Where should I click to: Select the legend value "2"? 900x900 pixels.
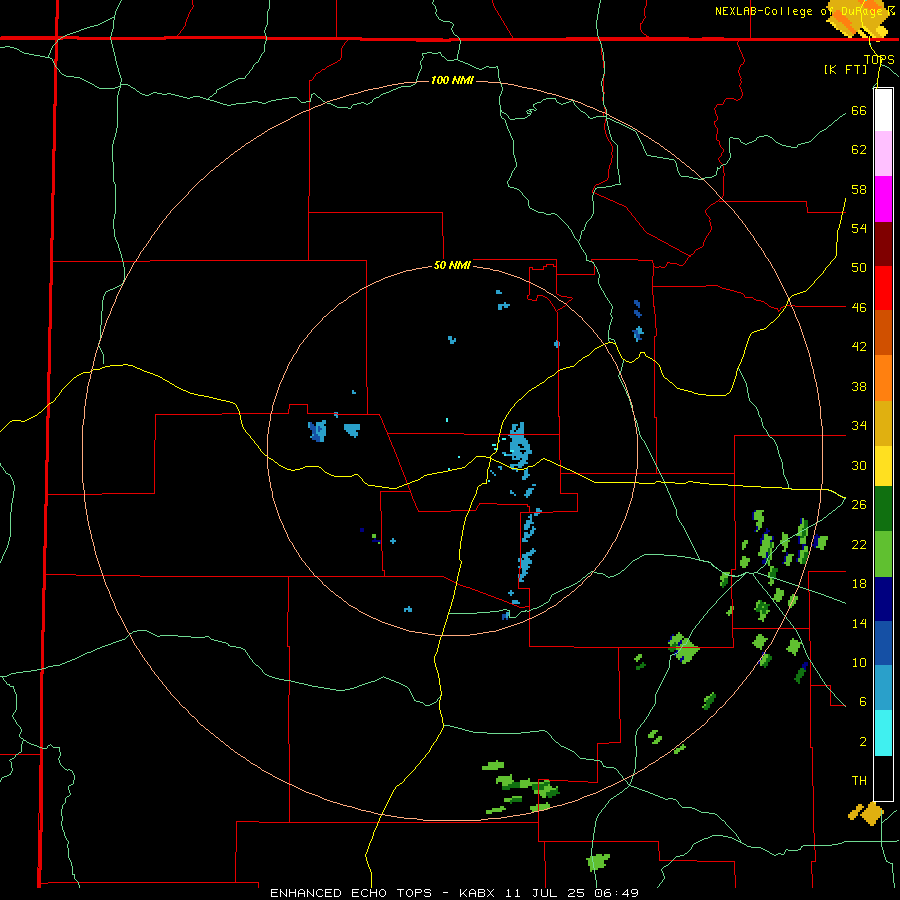(863, 742)
